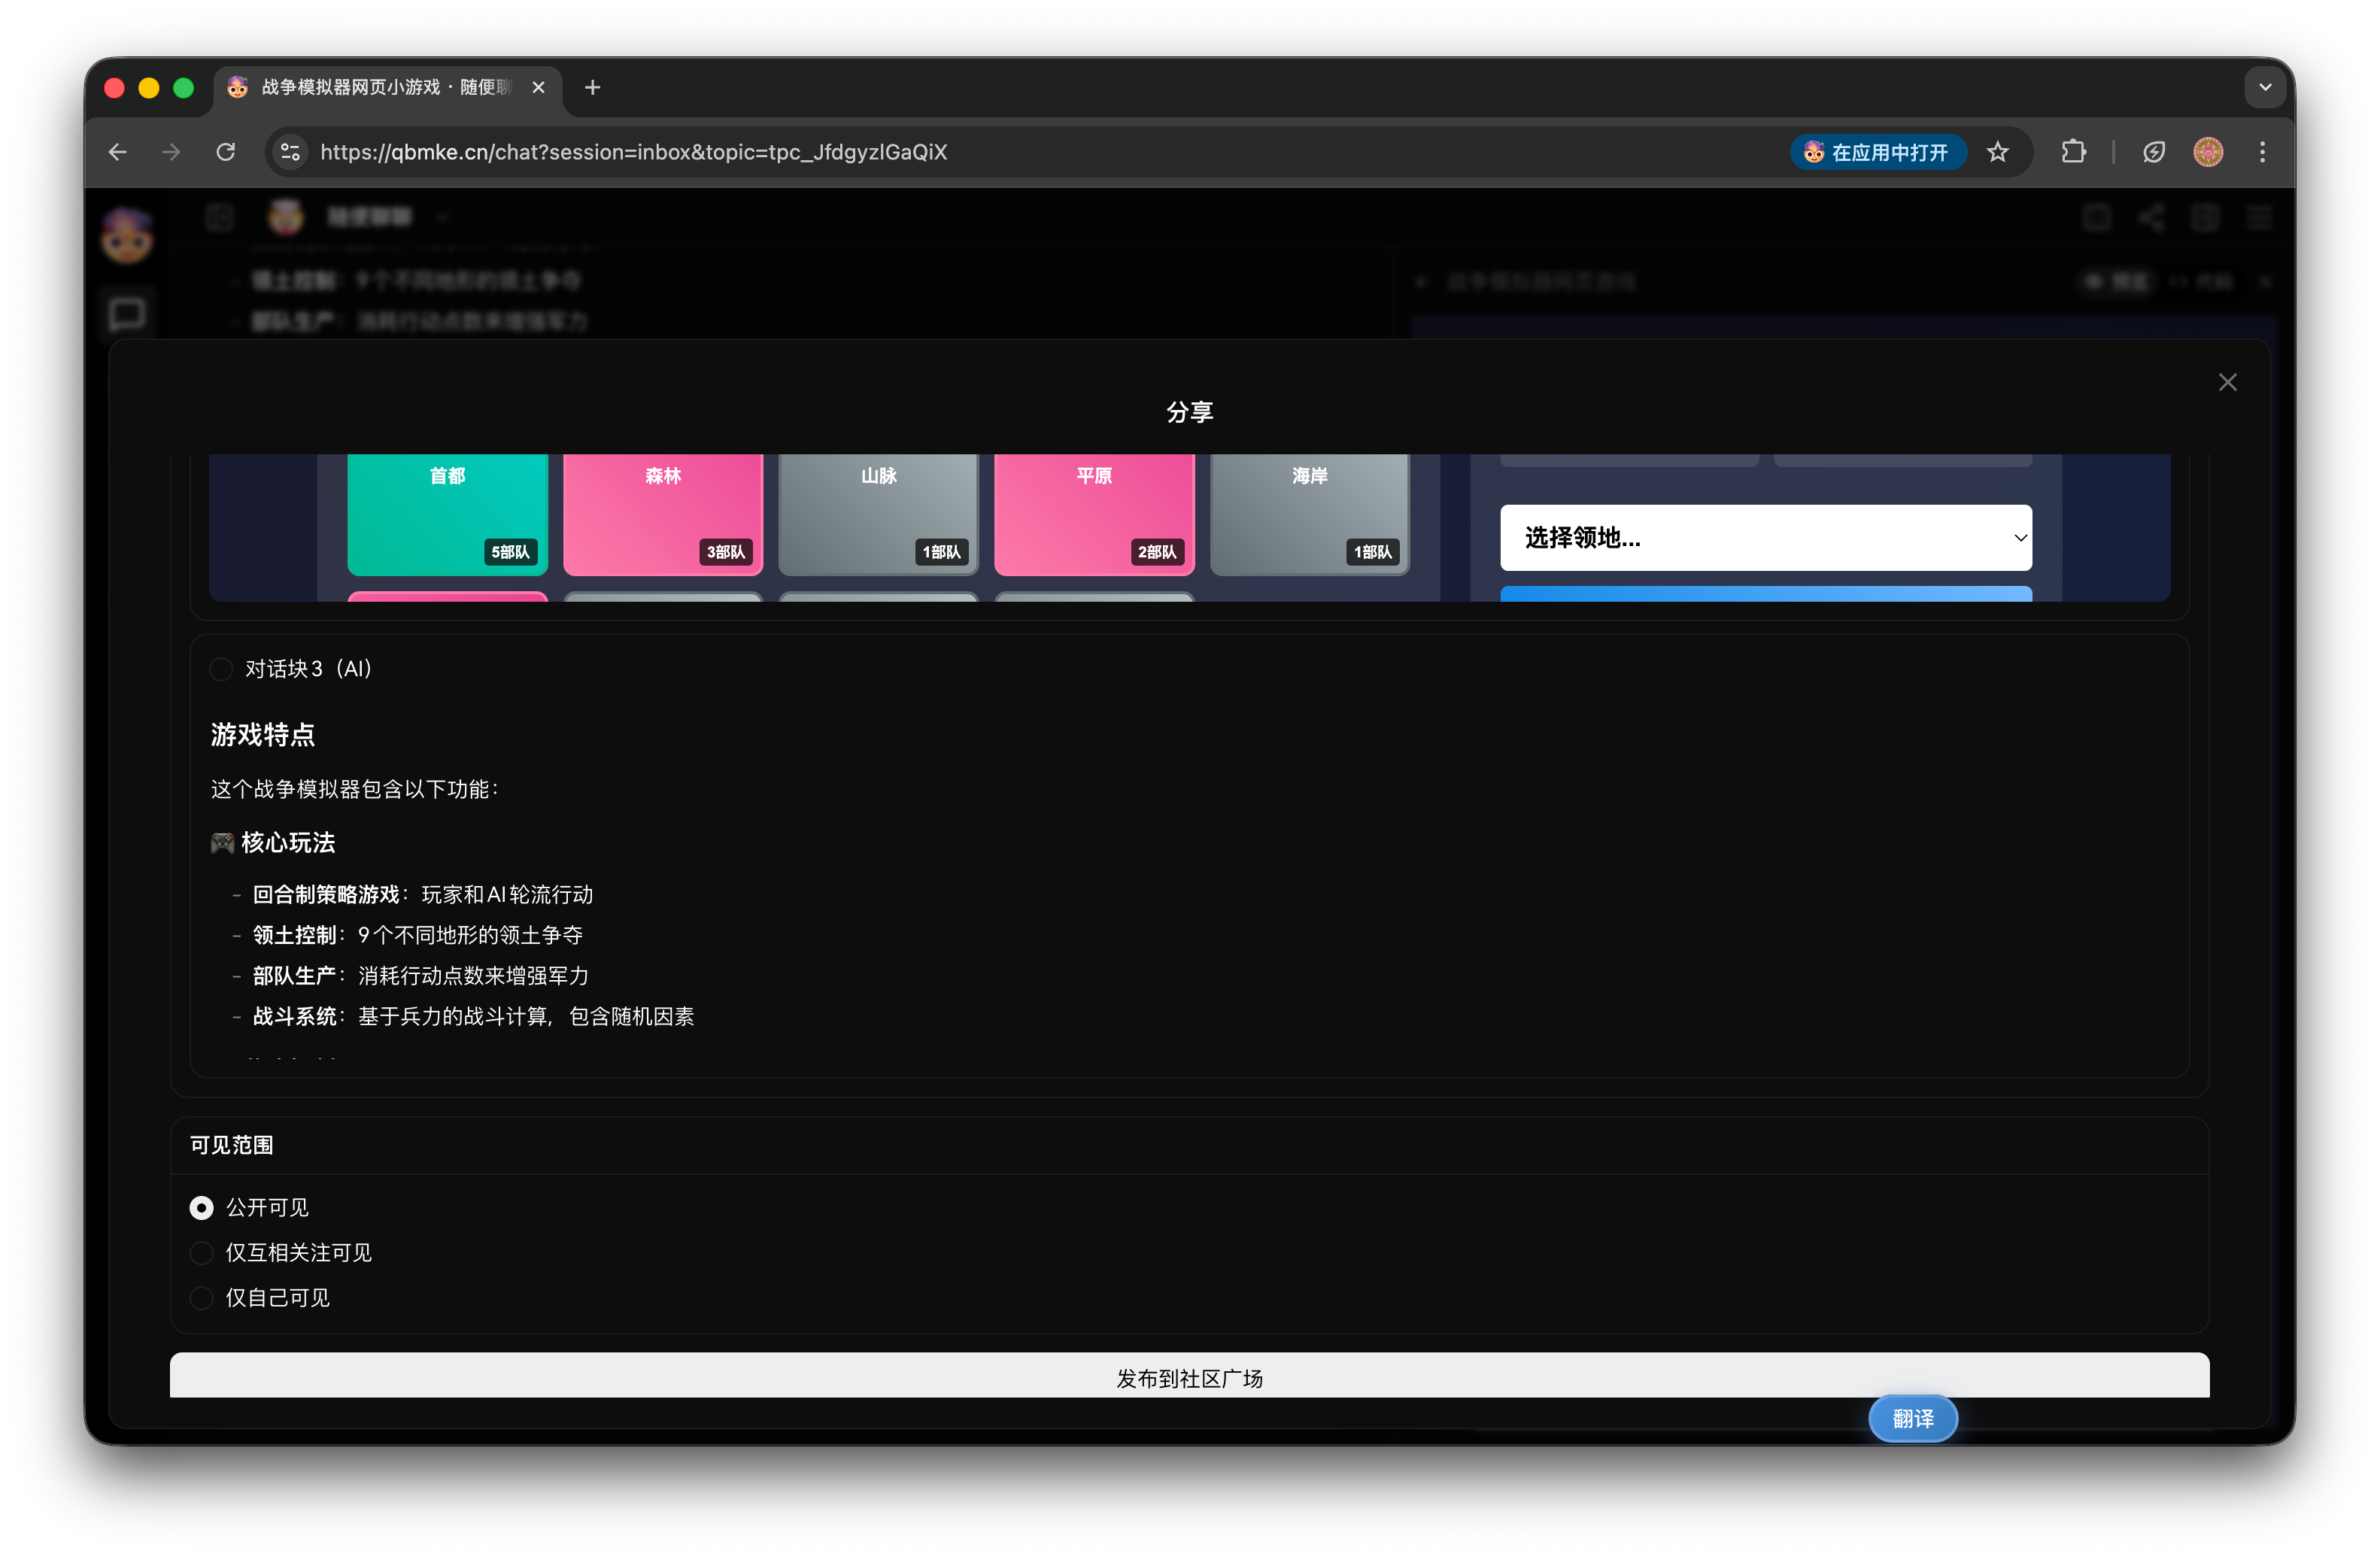Open a new browser tab
Image resolution: width=2380 pixels, height=1557 pixels.
tap(593, 87)
